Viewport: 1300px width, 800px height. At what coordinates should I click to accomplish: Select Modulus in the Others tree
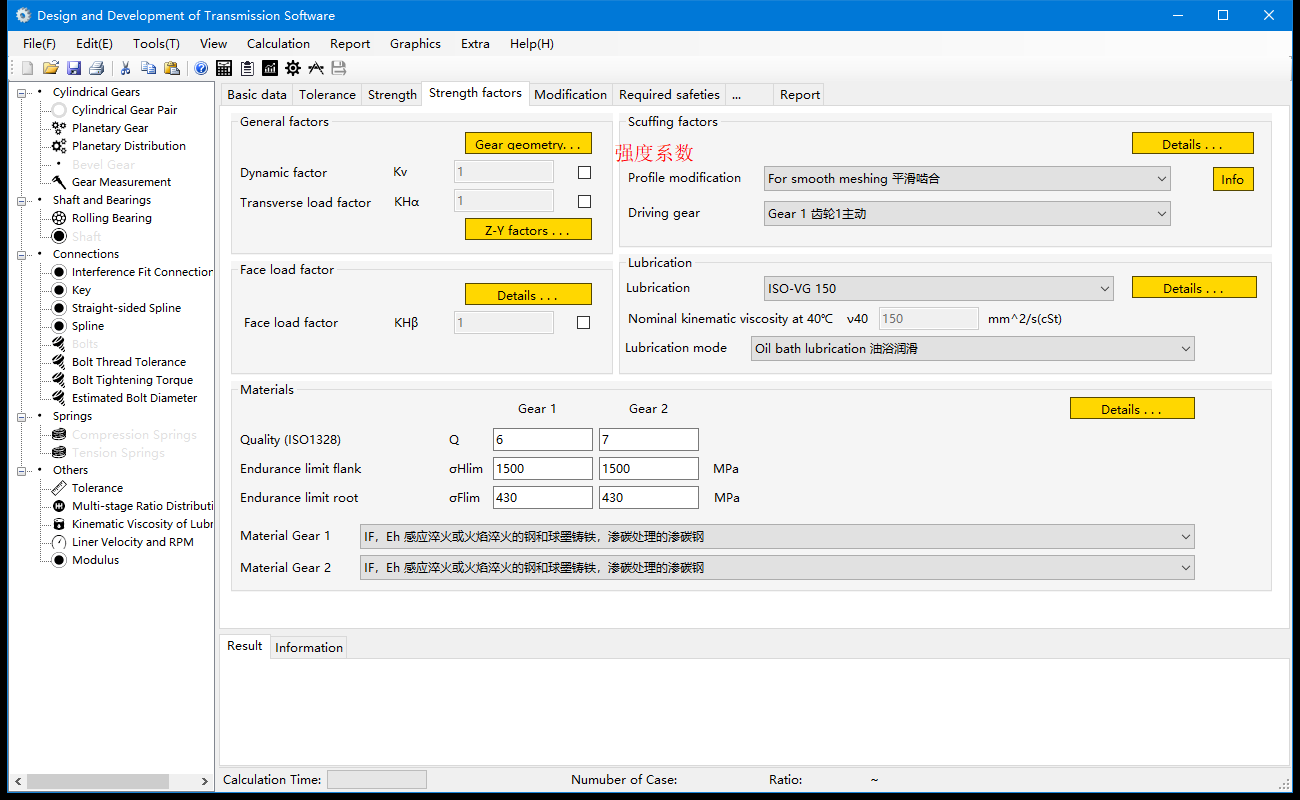click(x=95, y=560)
